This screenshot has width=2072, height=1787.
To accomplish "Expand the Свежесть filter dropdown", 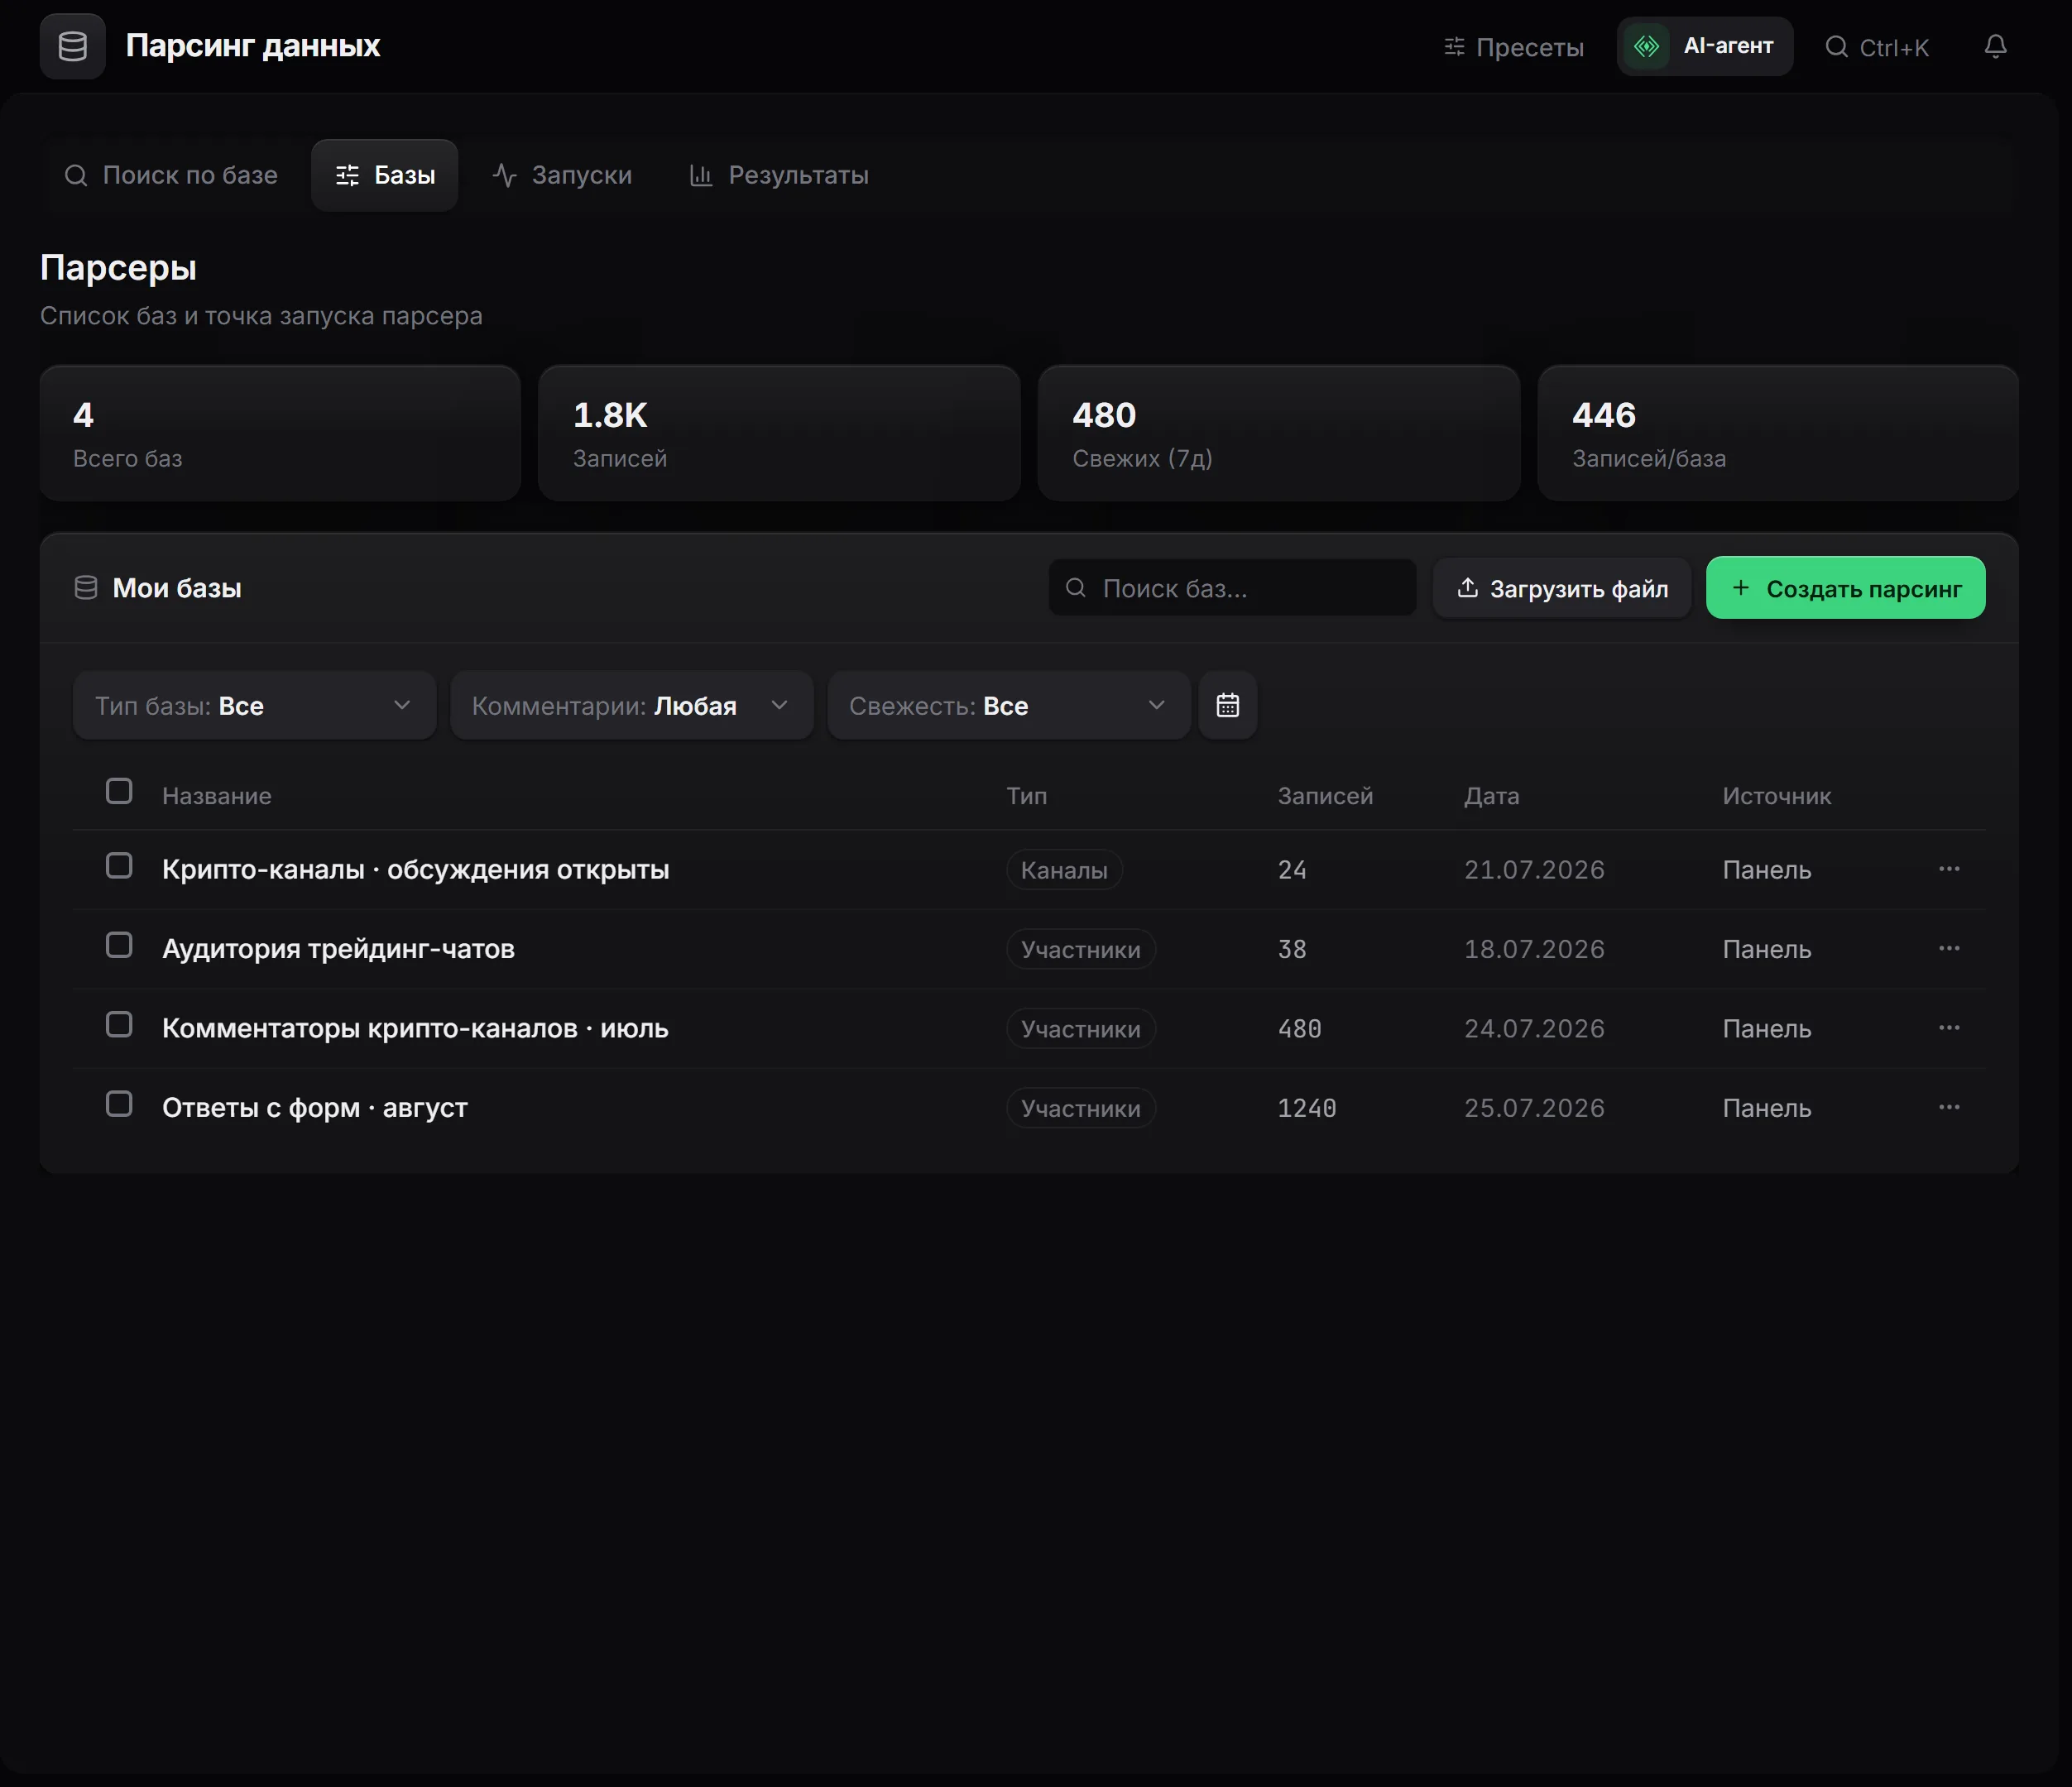I will pos(1009,705).
